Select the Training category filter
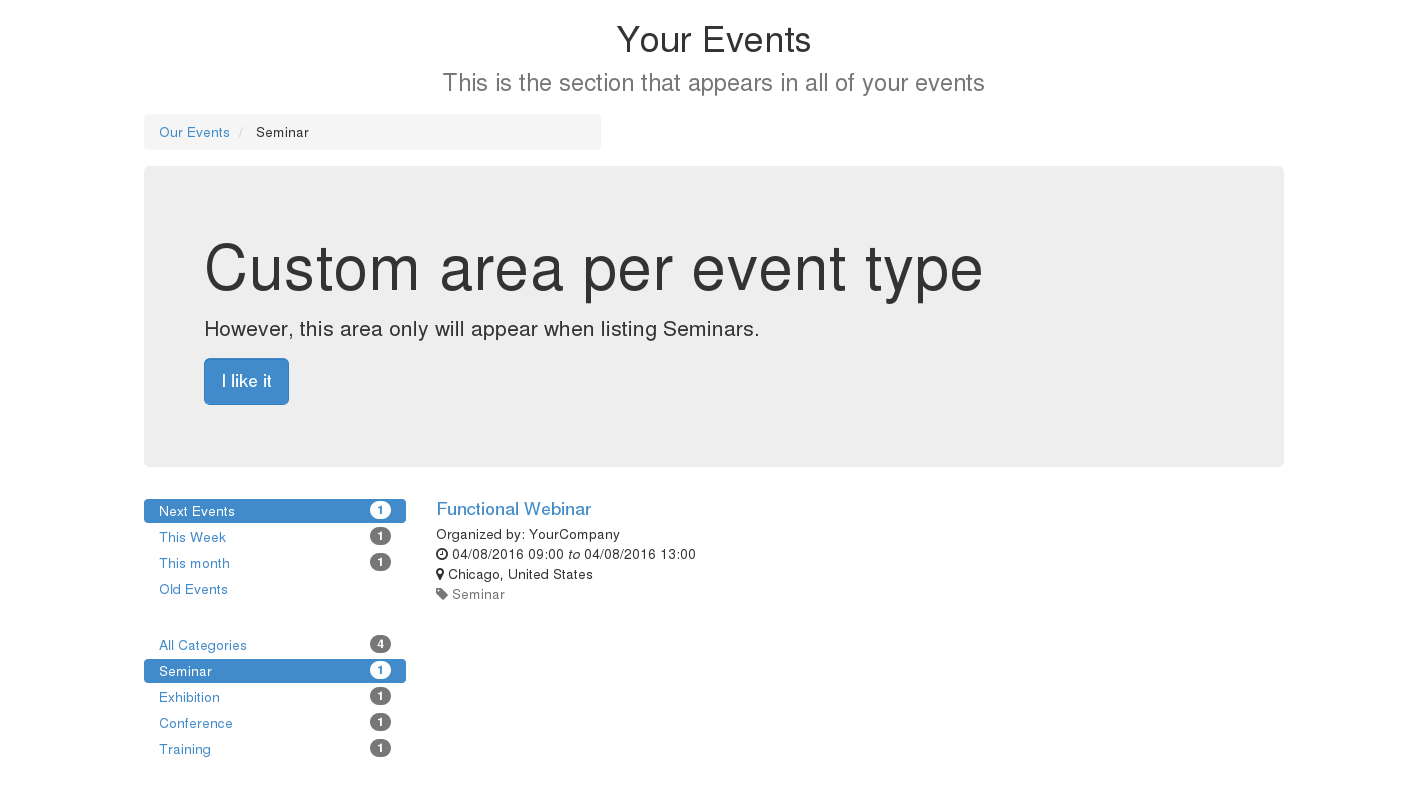 pos(185,749)
